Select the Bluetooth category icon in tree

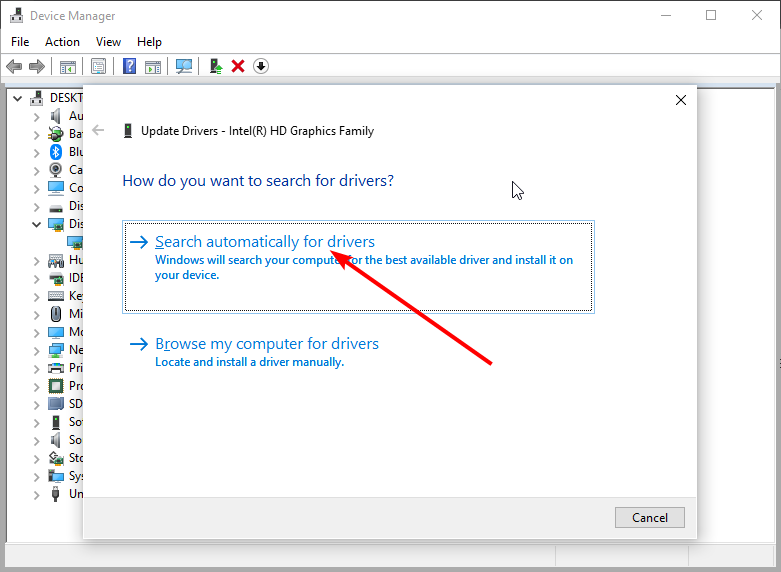[56, 152]
